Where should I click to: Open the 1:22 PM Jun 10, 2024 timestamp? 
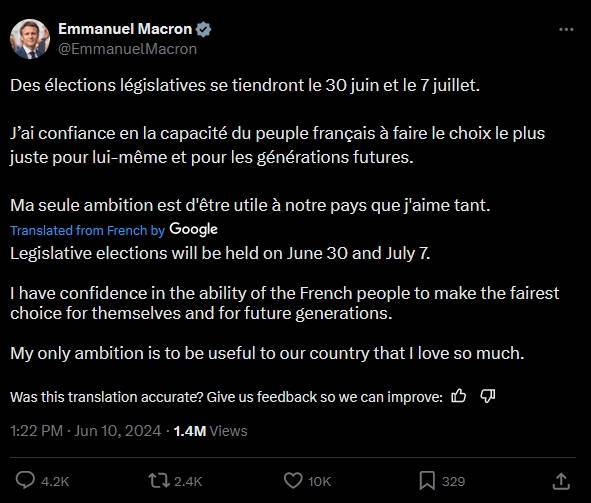[86, 431]
